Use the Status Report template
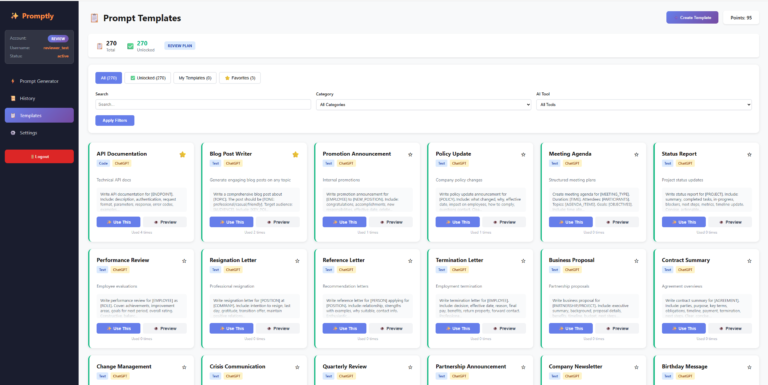This screenshot has height=385, width=768. (684, 222)
